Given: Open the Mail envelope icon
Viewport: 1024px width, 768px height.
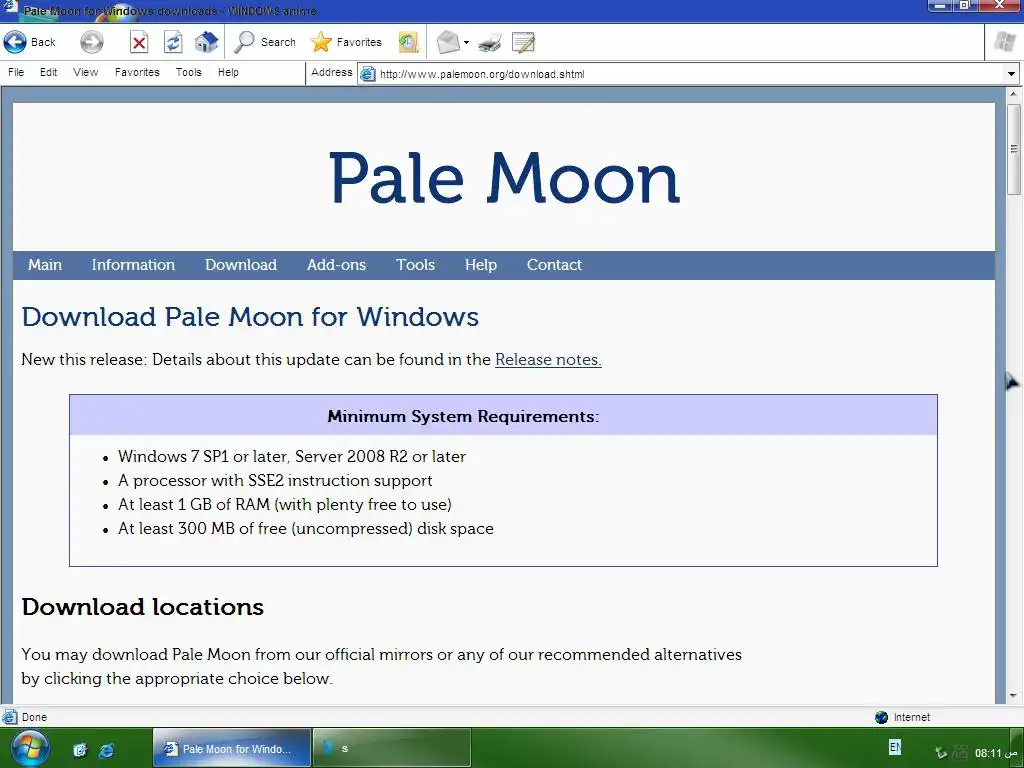Looking at the screenshot, I should coord(448,42).
